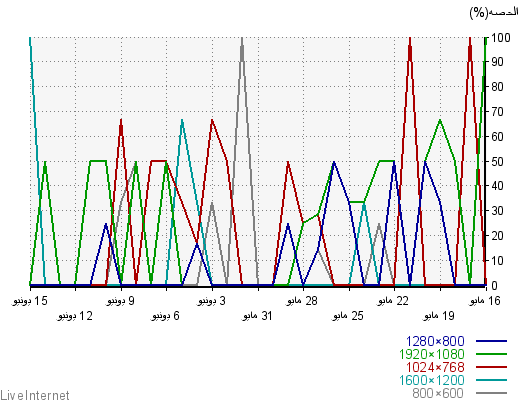Screen dimensions: 520x405
Task: Click the 30 value on y-axis
Action: pos(497,211)
